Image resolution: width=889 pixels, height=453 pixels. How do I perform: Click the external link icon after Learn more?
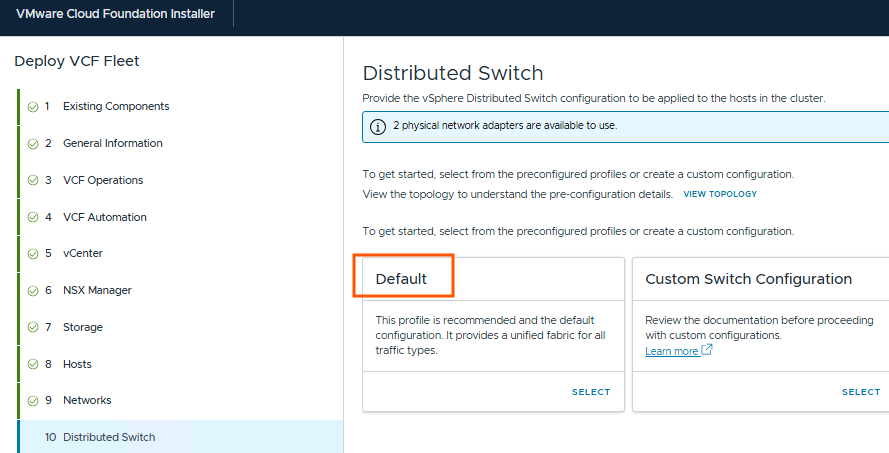coord(707,351)
